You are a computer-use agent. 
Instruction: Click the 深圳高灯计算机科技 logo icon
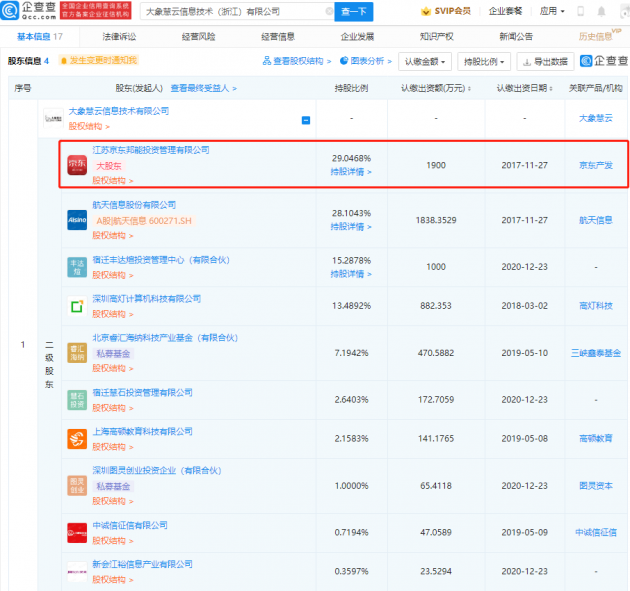click(x=77, y=306)
